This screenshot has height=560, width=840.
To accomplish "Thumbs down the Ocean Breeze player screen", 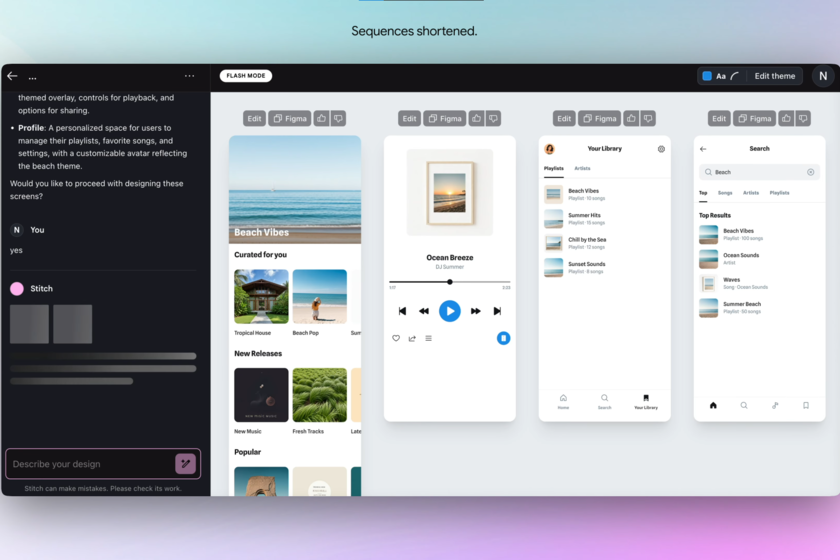I will (x=493, y=118).
